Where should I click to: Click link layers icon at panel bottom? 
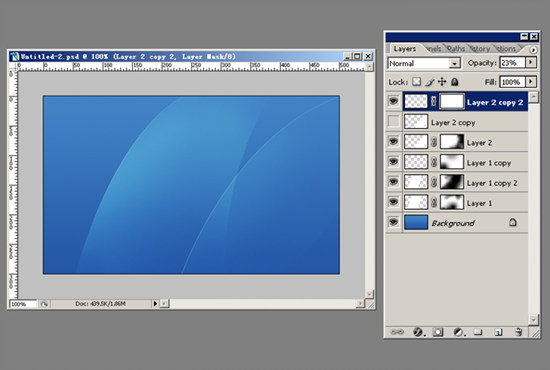(x=397, y=331)
